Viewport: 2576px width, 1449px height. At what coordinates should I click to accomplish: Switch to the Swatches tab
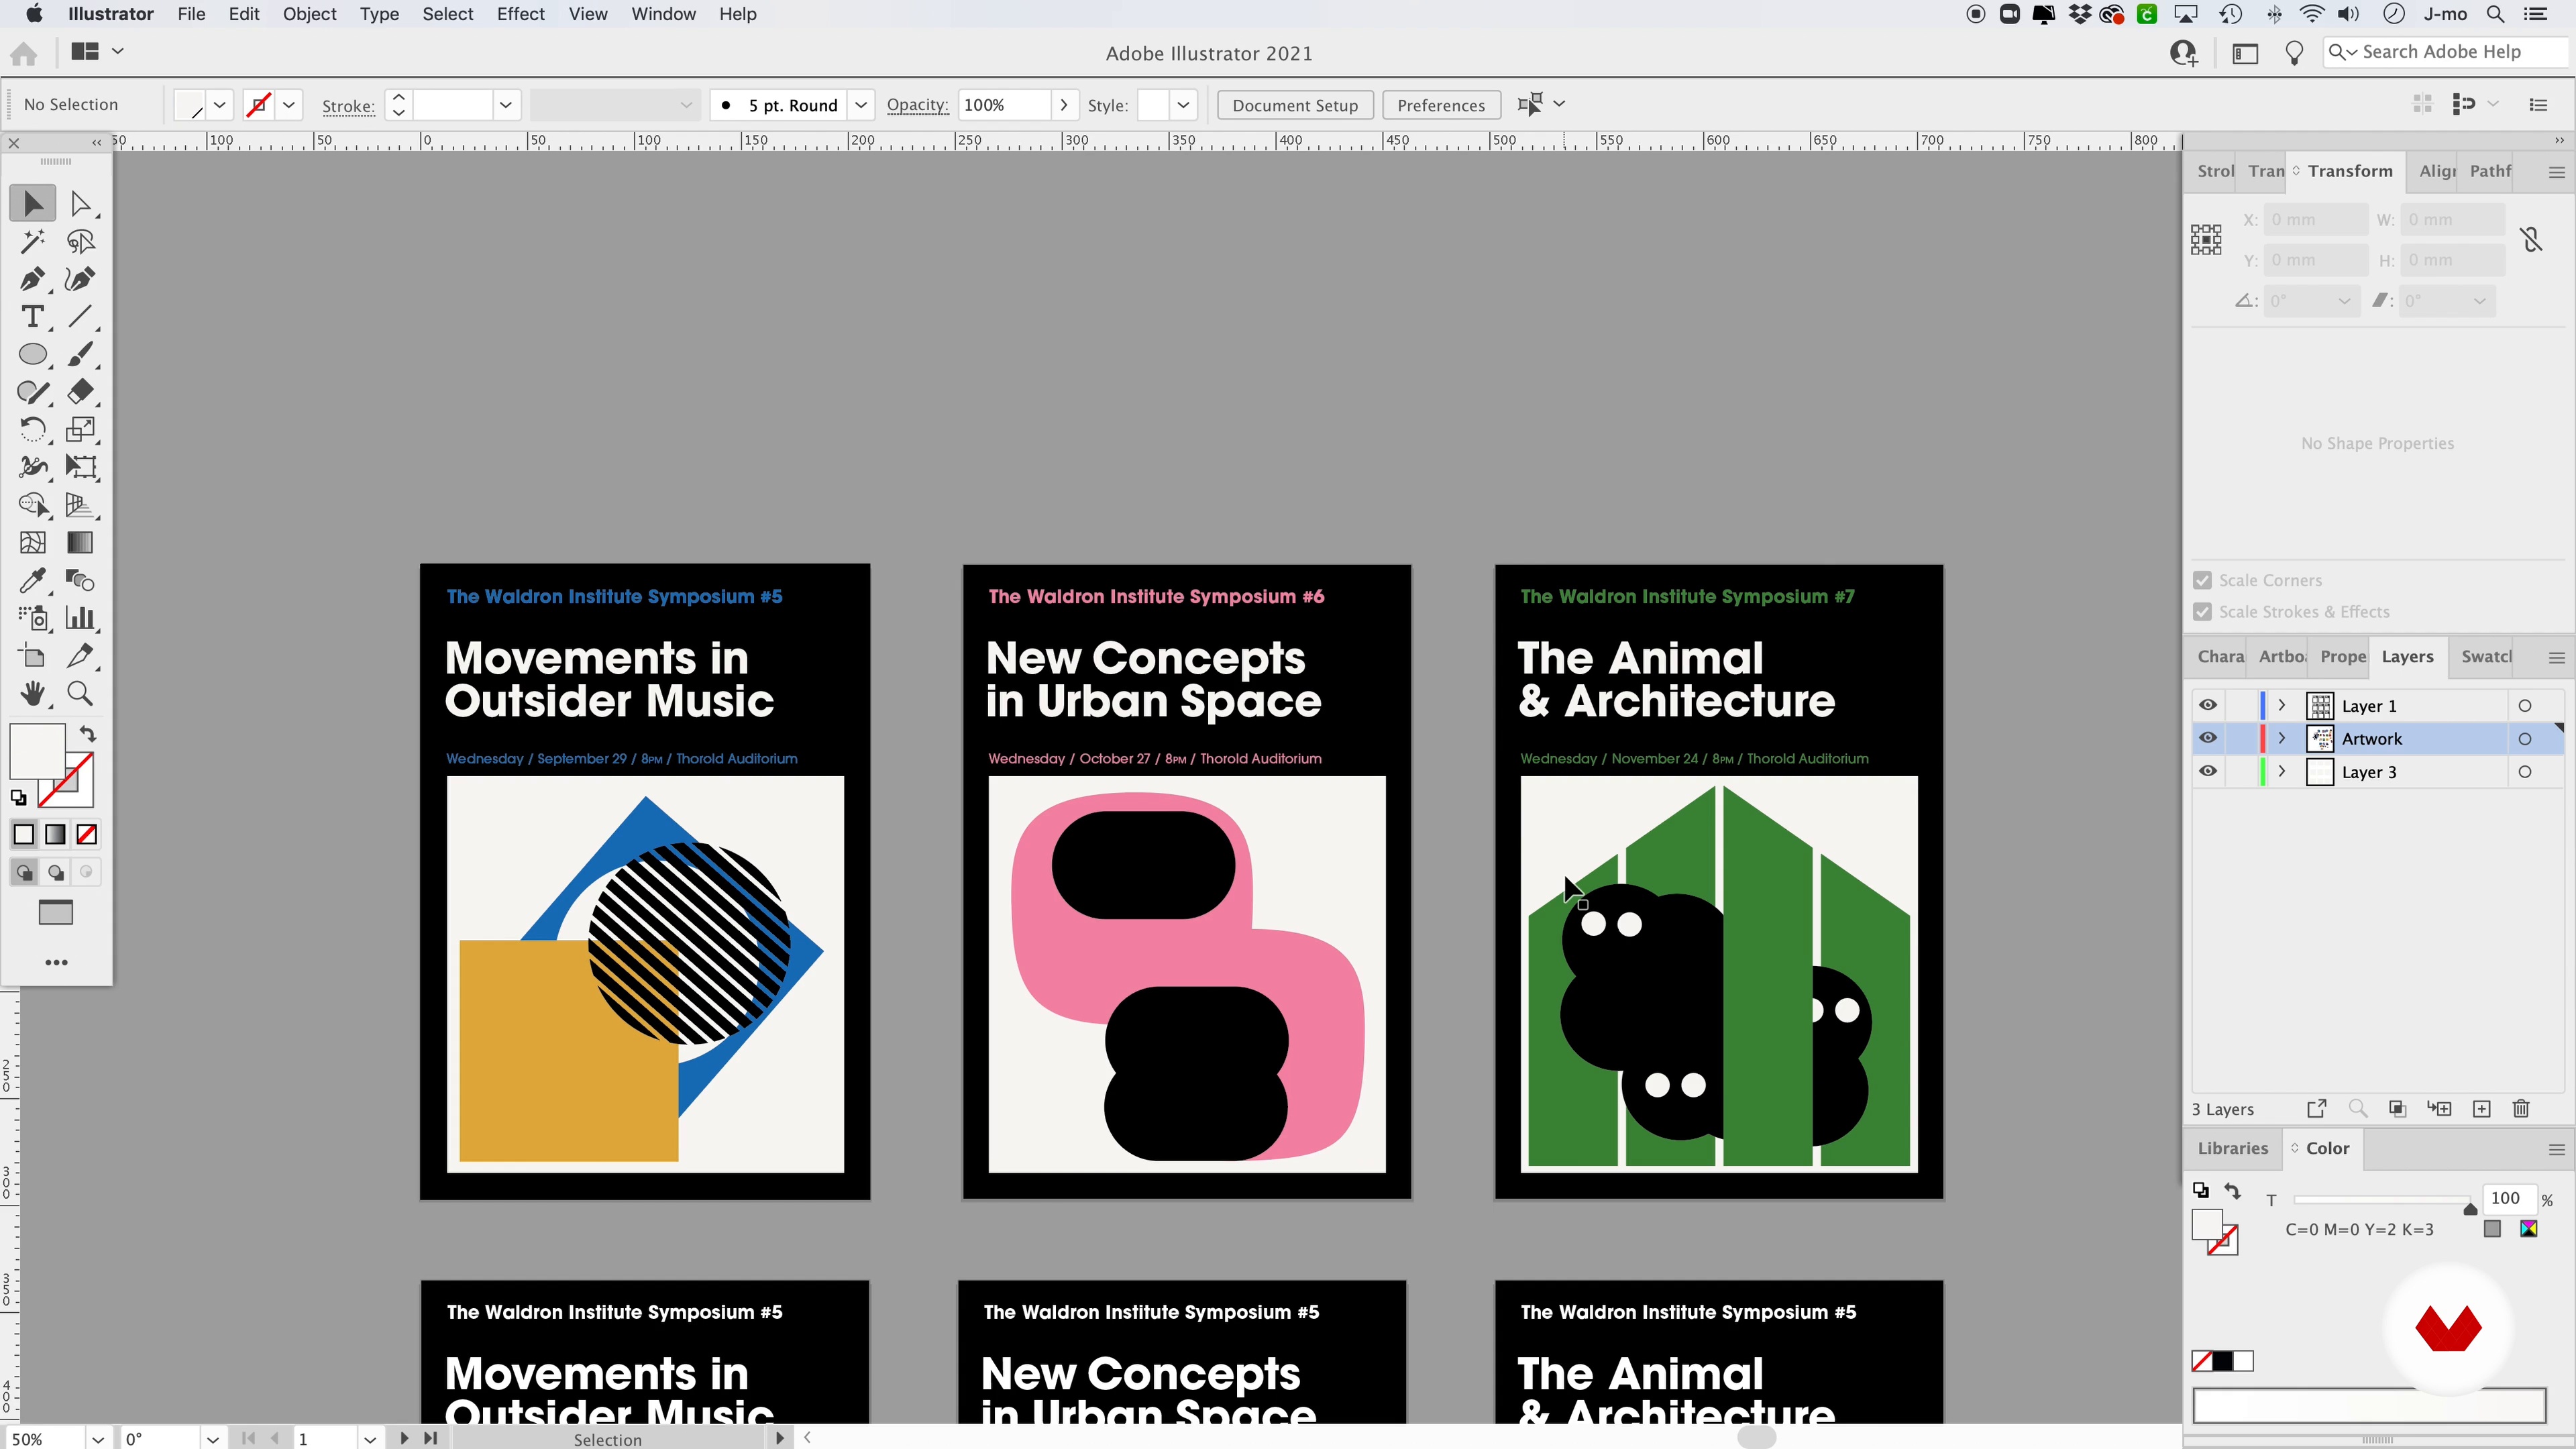point(2486,656)
